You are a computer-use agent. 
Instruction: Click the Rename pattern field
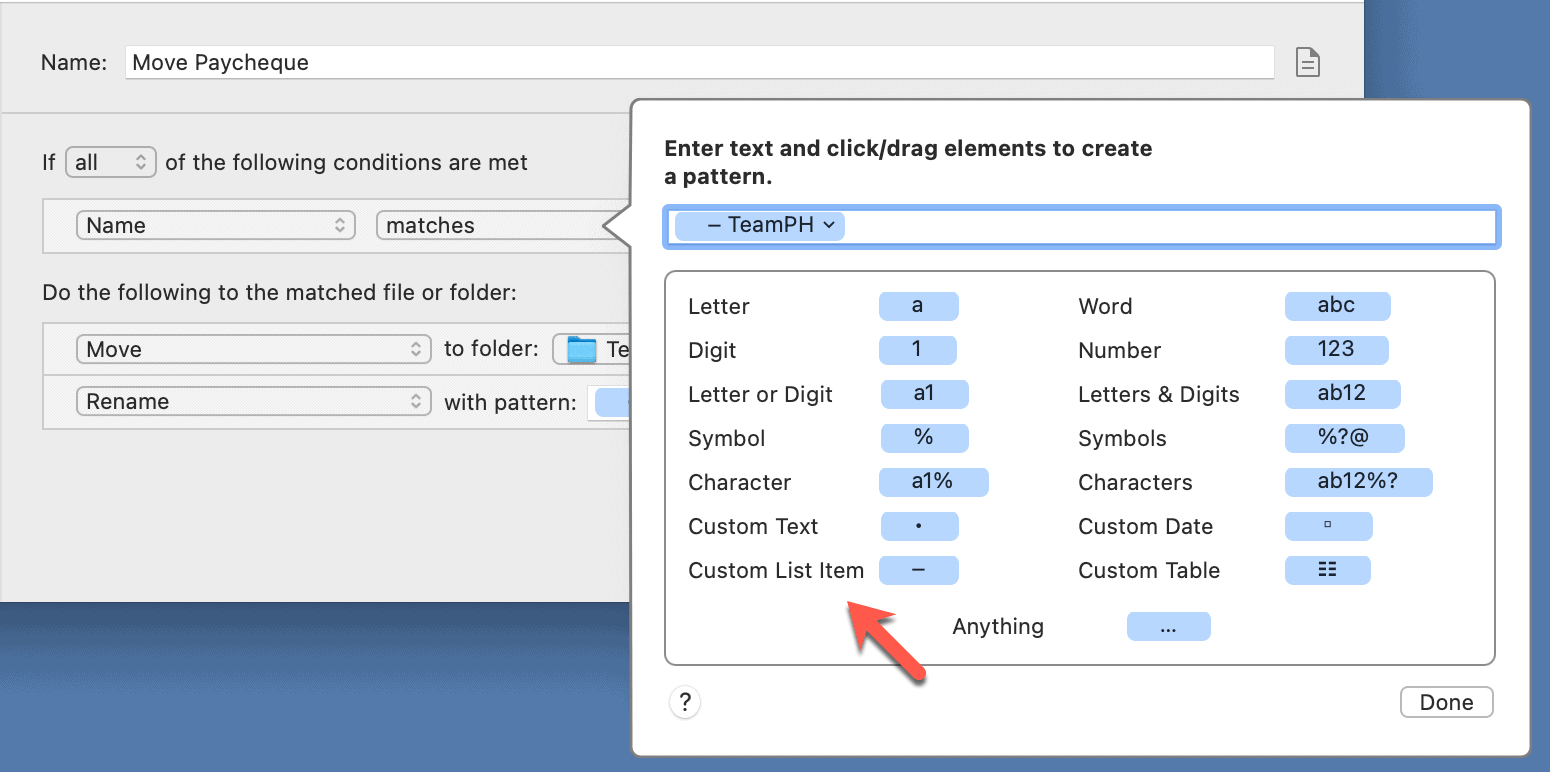pyautogui.click(x=609, y=402)
